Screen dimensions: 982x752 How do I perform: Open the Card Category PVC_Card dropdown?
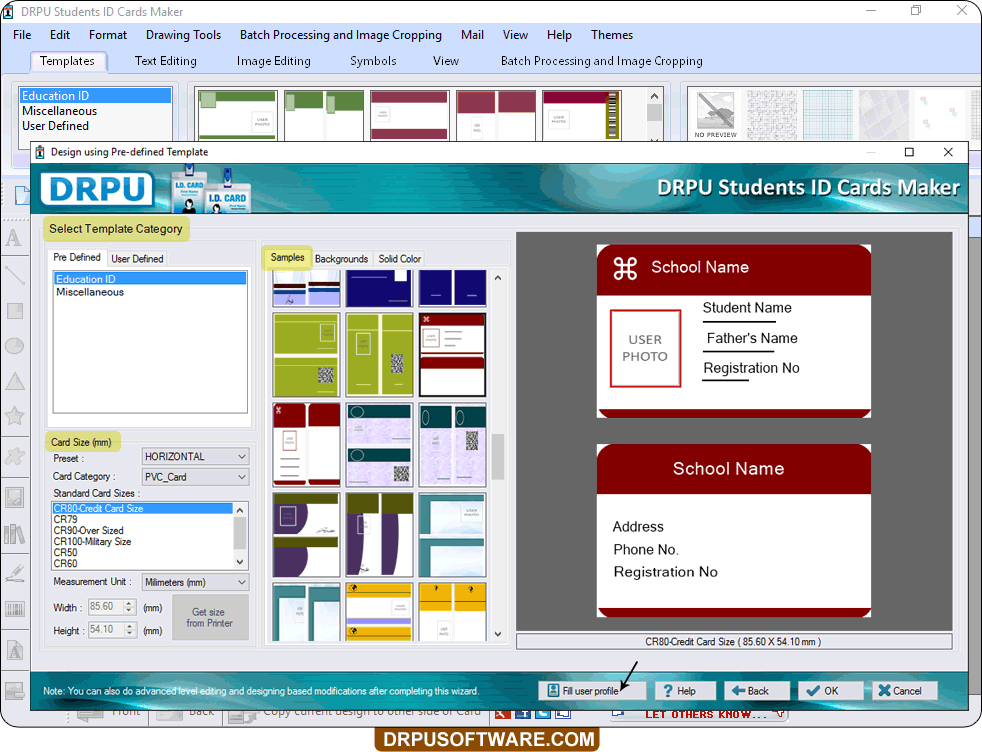point(195,477)
